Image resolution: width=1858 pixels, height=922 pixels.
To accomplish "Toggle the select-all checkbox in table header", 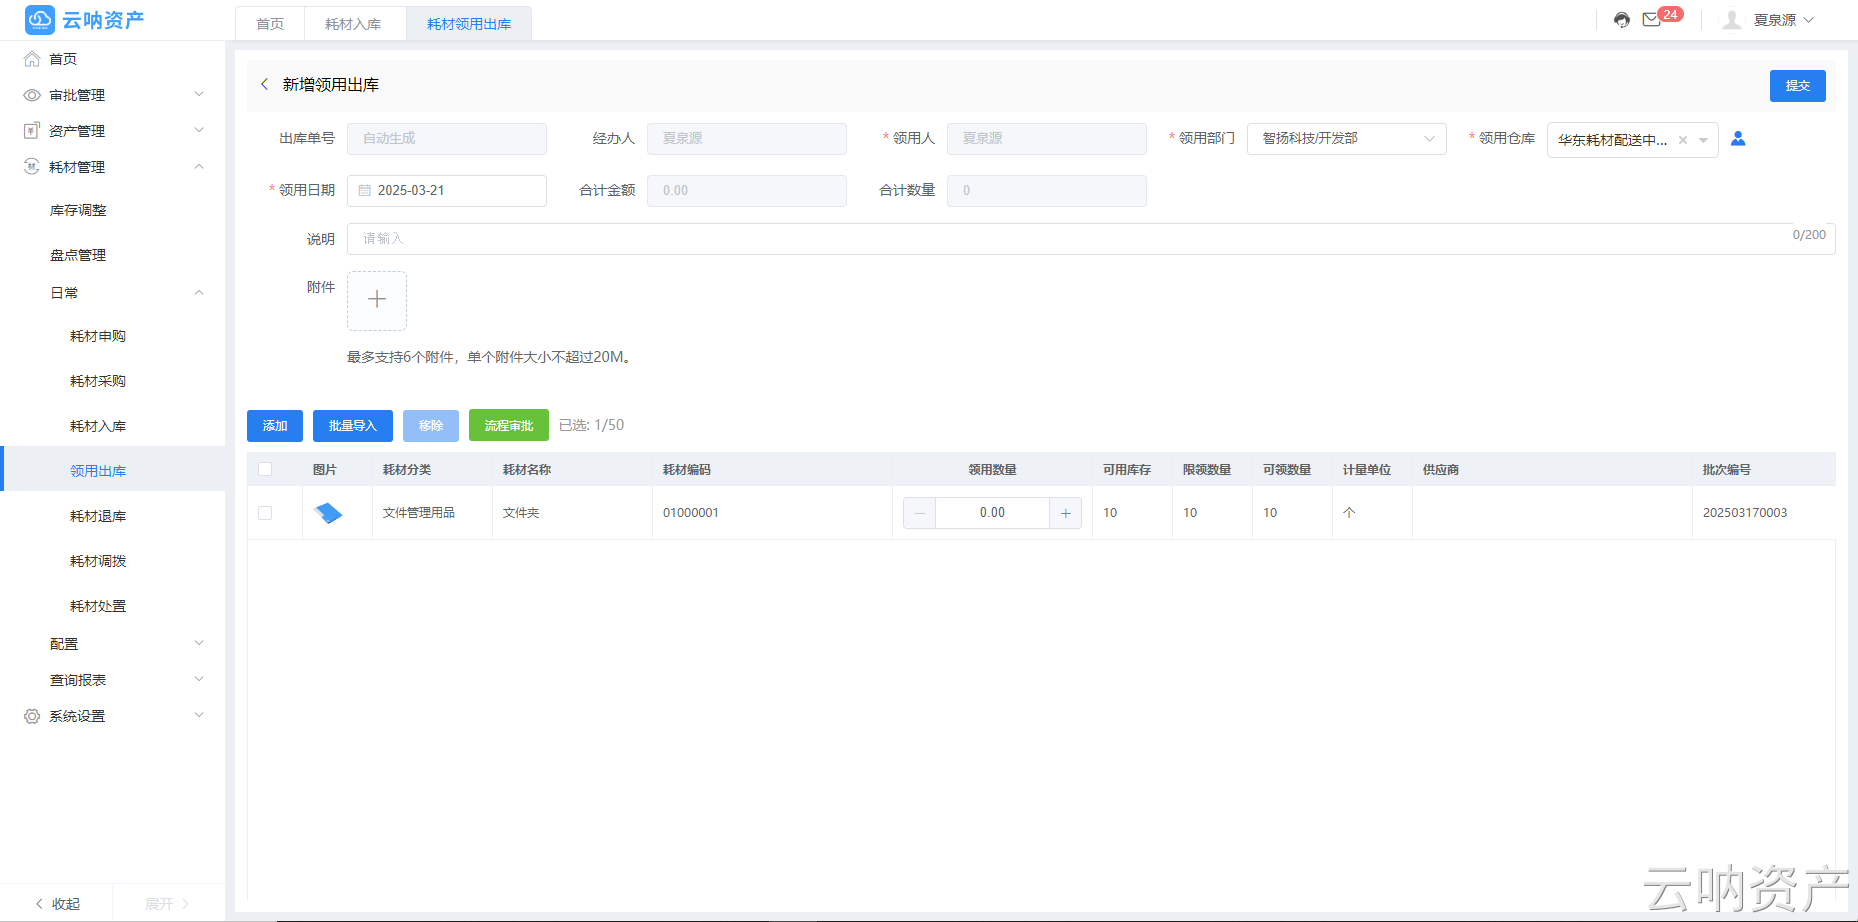I will point(265,469).
